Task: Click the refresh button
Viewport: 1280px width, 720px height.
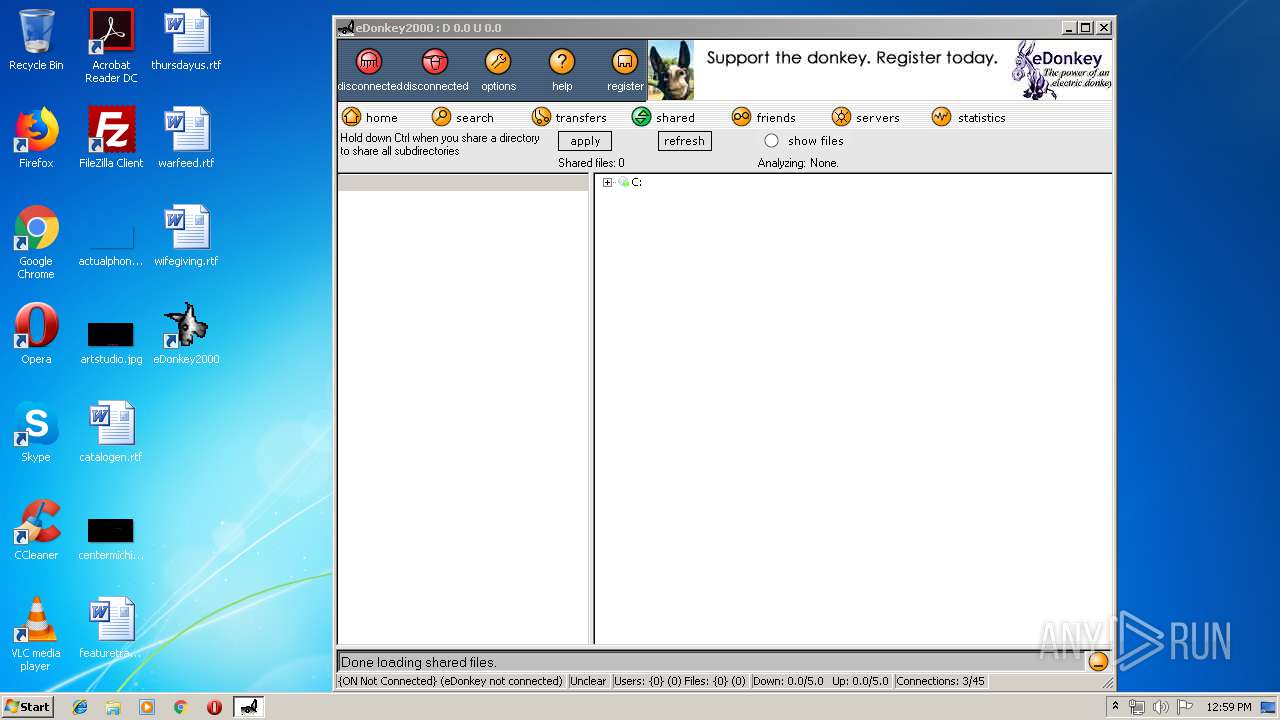Action: point(684,141)
